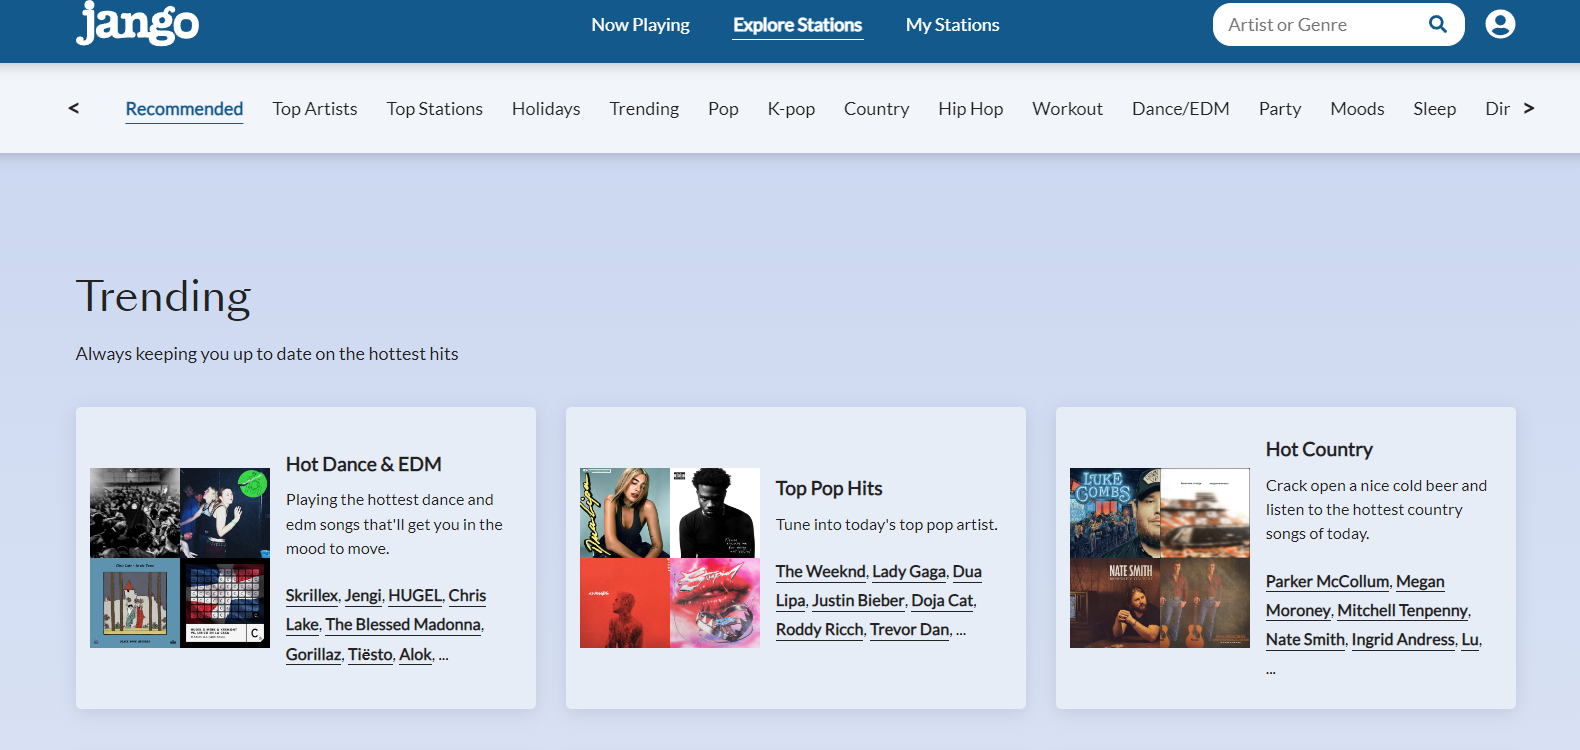
Task: Open the Hot Dance & EDM album collage
Action: tap(180, 558)
